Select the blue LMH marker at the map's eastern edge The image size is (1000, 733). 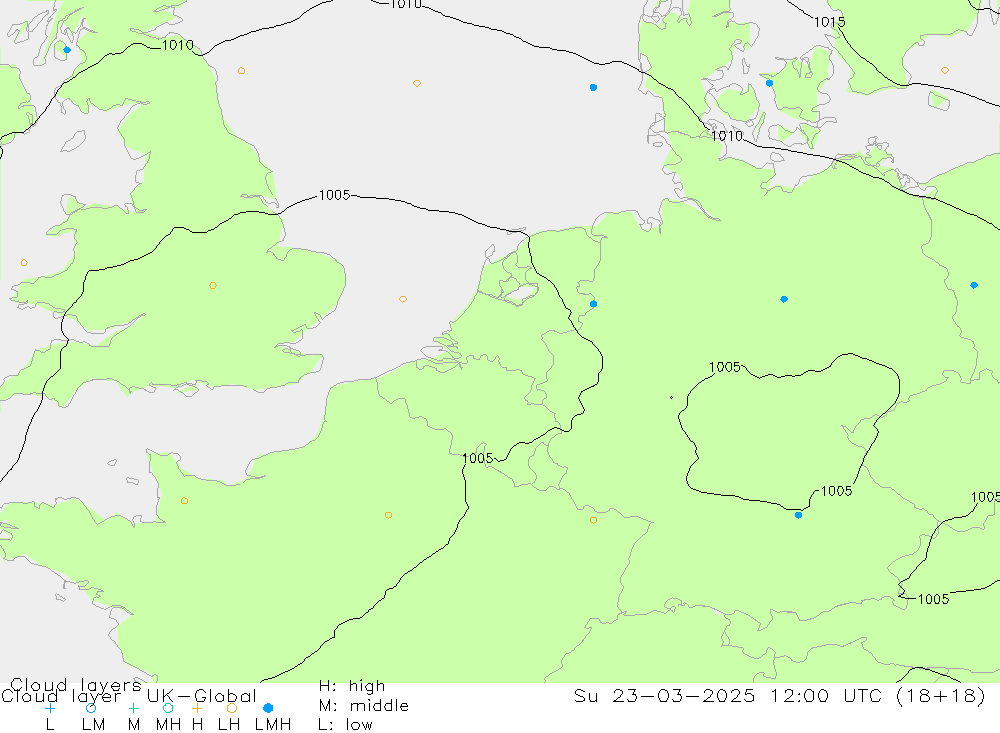point(974,285)
